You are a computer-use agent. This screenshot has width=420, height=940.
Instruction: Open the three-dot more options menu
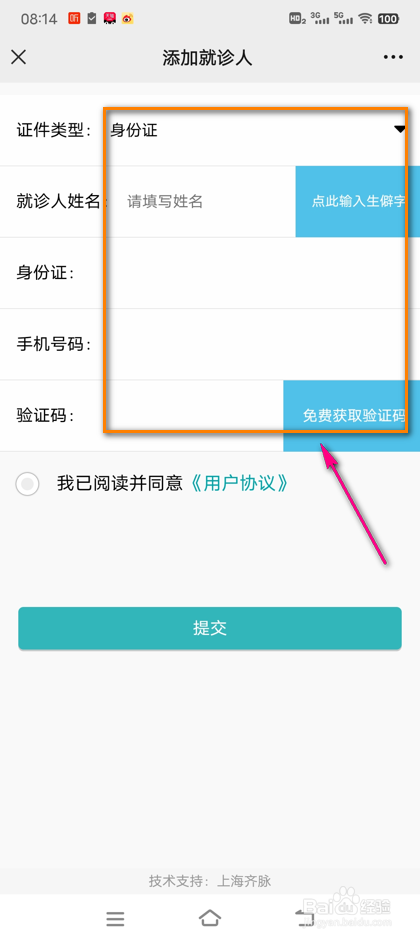point(393,57)
